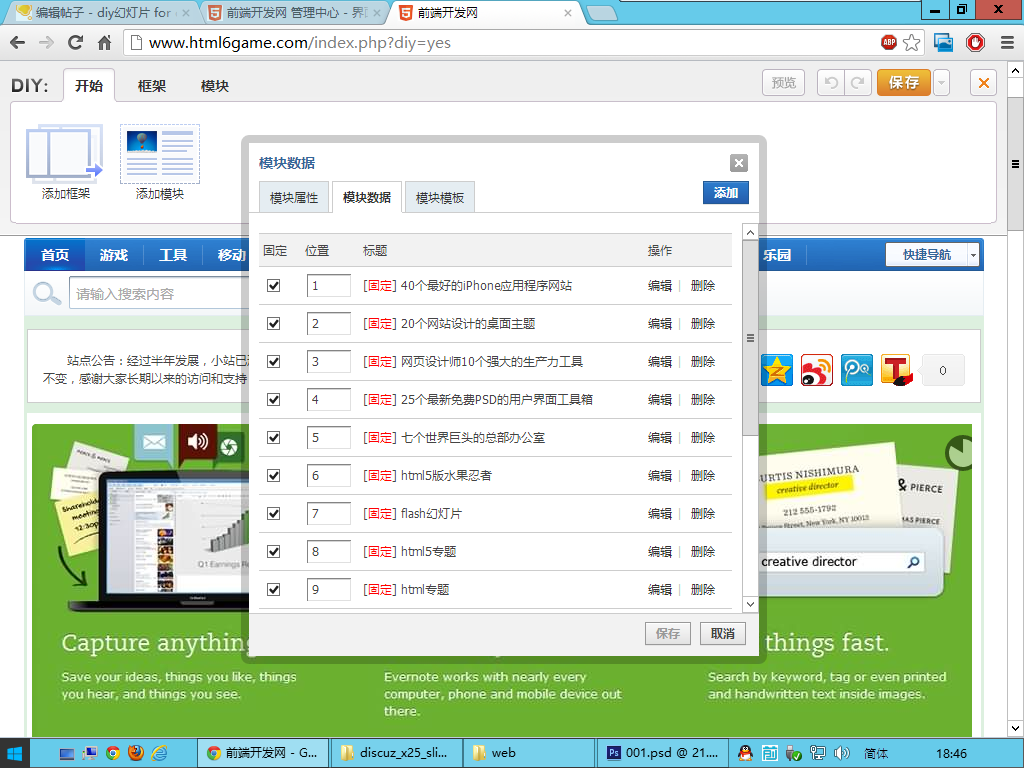Close DIY mode with orange X
Viewport: 1024px width, 768px height.
tap(984, 83)
